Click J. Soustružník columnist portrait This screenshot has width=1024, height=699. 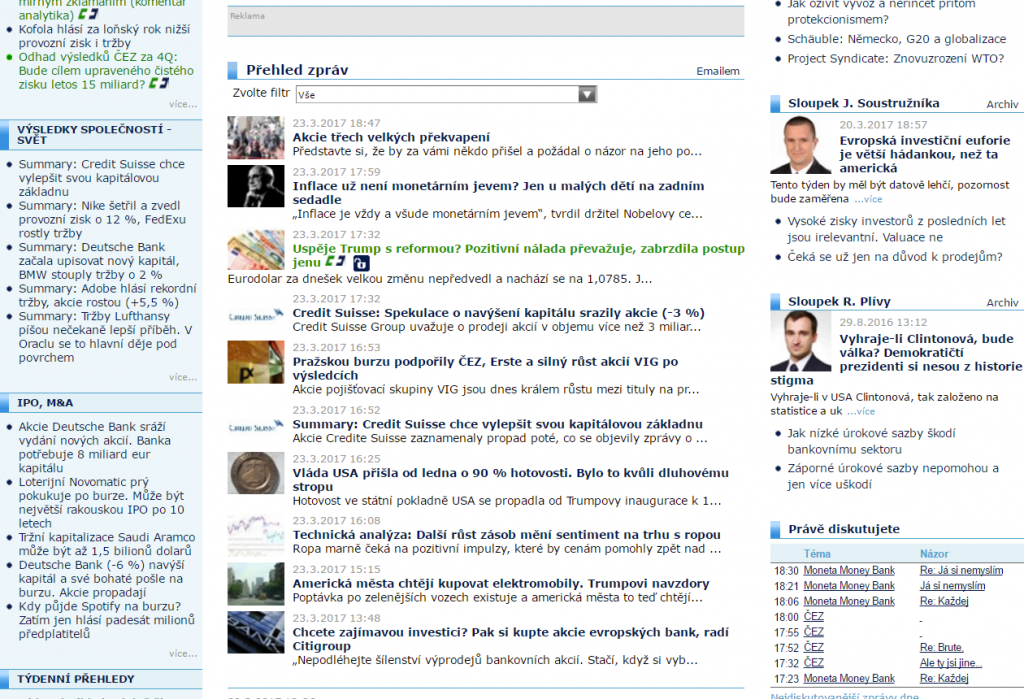click(x=800, y=146)
